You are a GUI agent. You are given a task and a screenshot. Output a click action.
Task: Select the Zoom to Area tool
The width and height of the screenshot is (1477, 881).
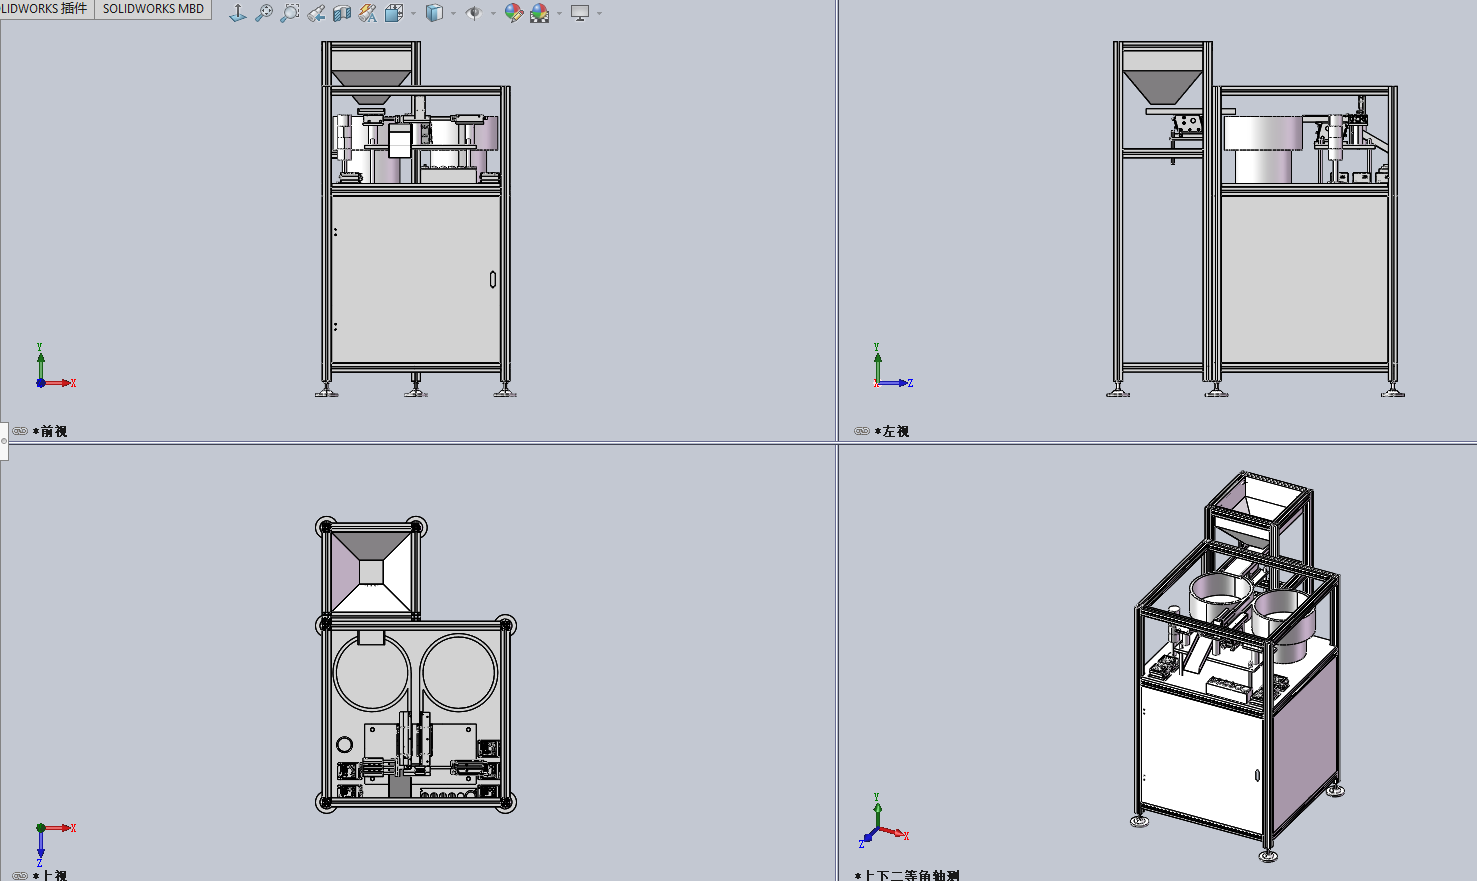click(x=290, y=13)
